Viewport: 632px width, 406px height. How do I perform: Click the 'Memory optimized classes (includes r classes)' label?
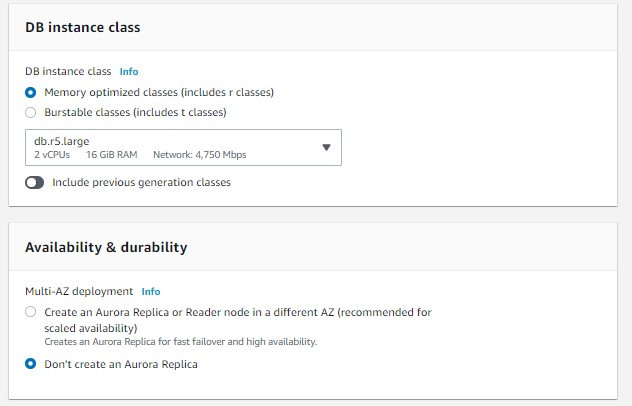(159, 92)
